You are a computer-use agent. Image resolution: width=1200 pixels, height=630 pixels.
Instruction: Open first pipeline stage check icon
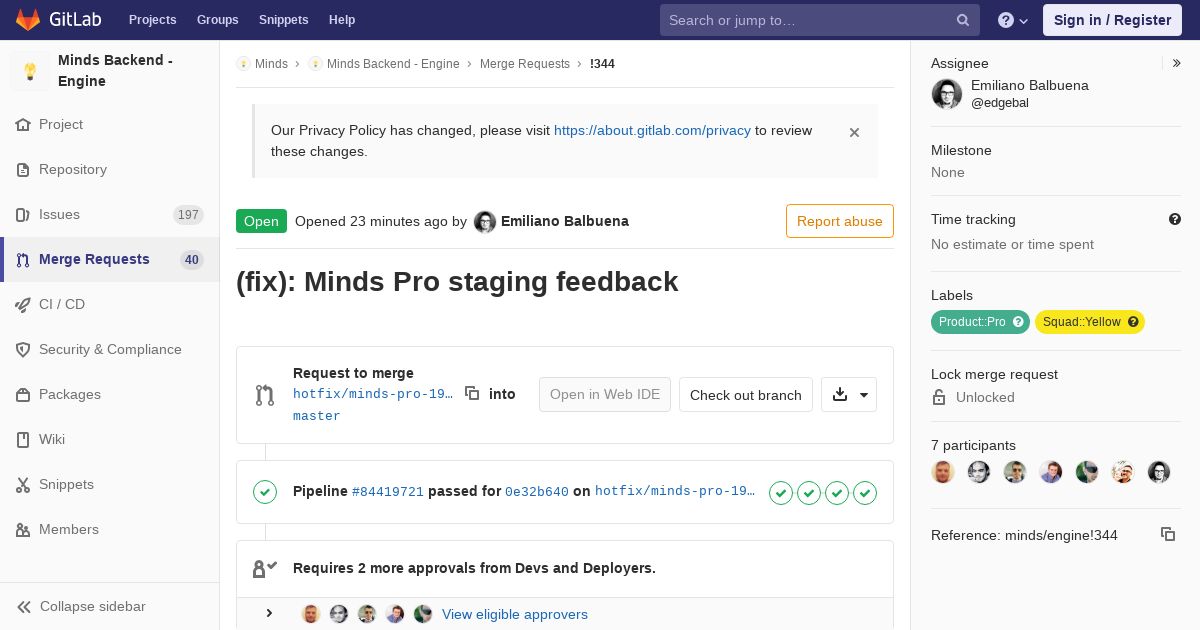[781, 492]
